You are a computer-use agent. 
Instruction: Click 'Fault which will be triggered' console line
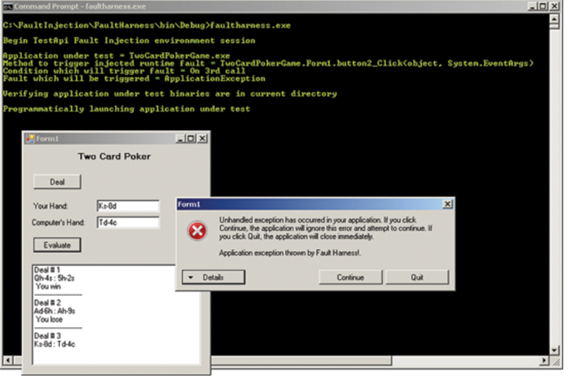pyautogui.click(x=134, y=79)
